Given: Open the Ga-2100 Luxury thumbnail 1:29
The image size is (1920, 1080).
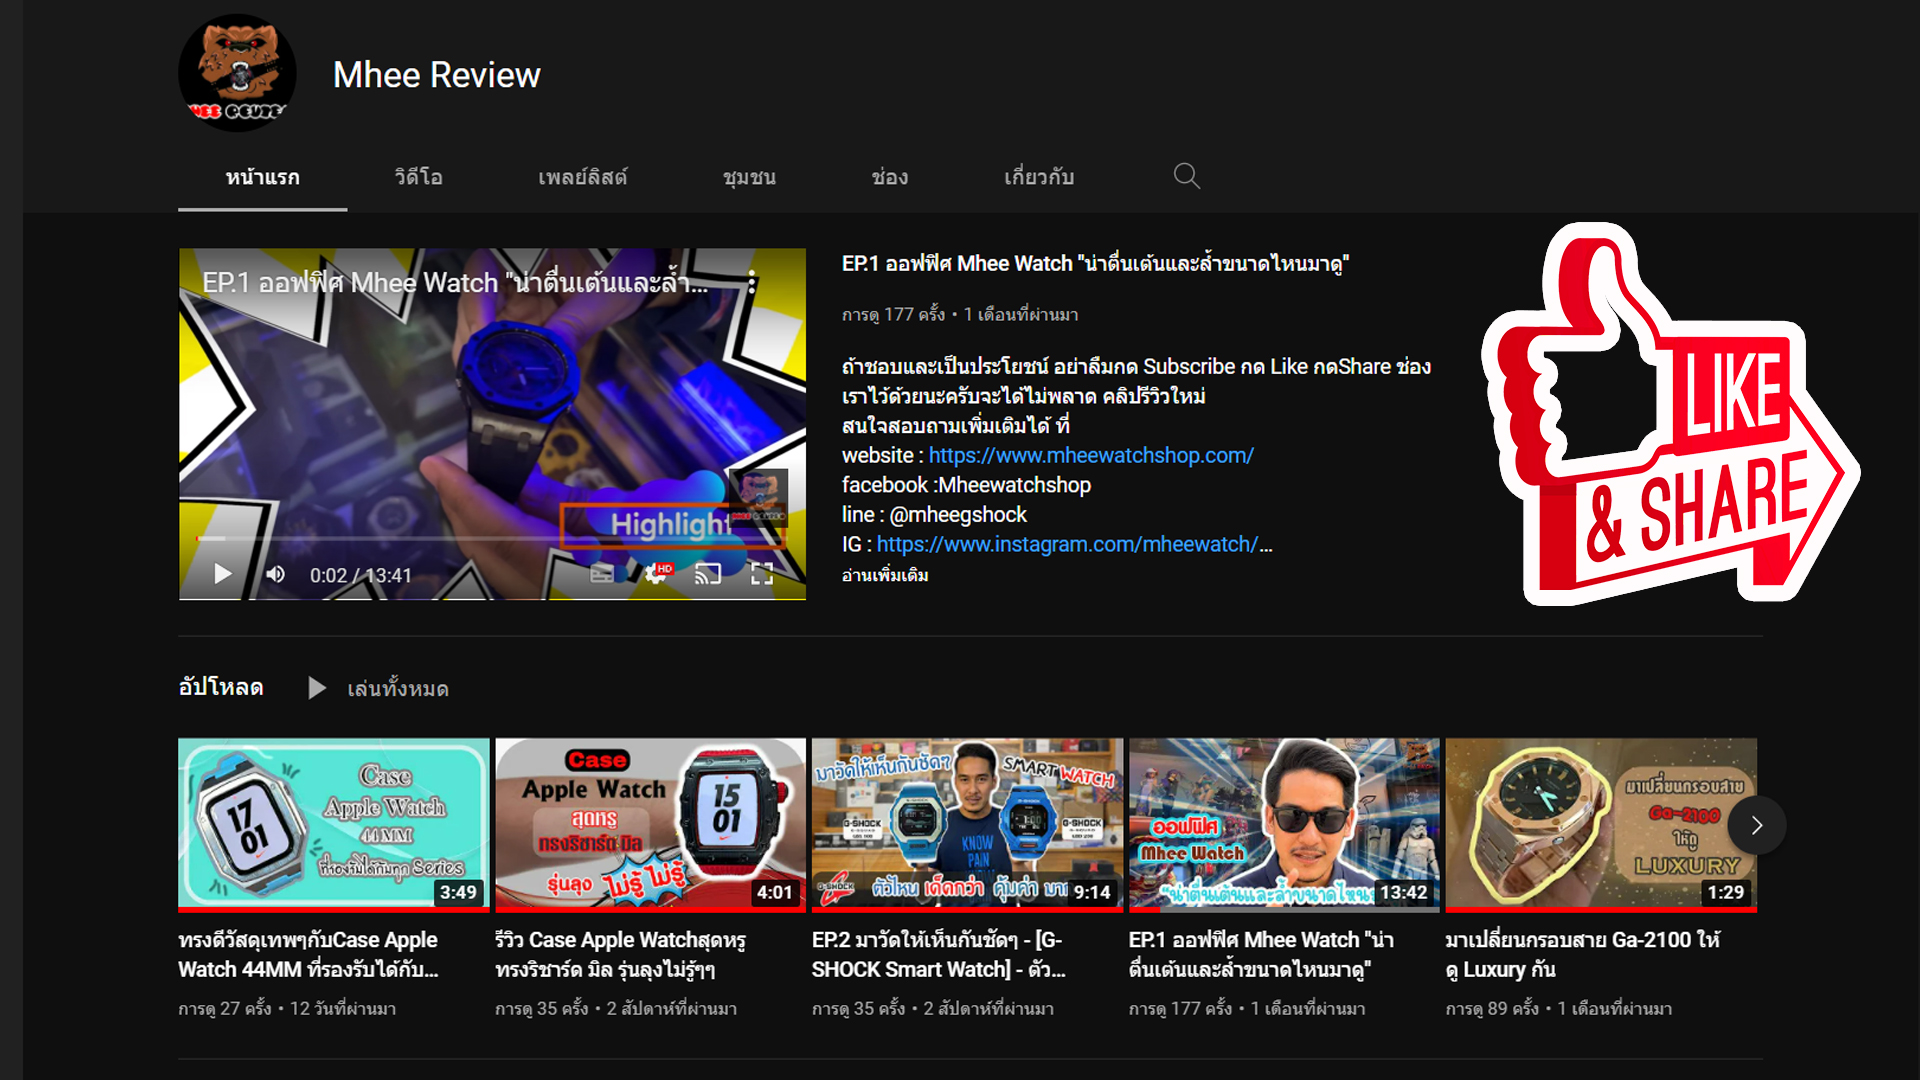Looking at the screenshot, I should (1600, 824).
